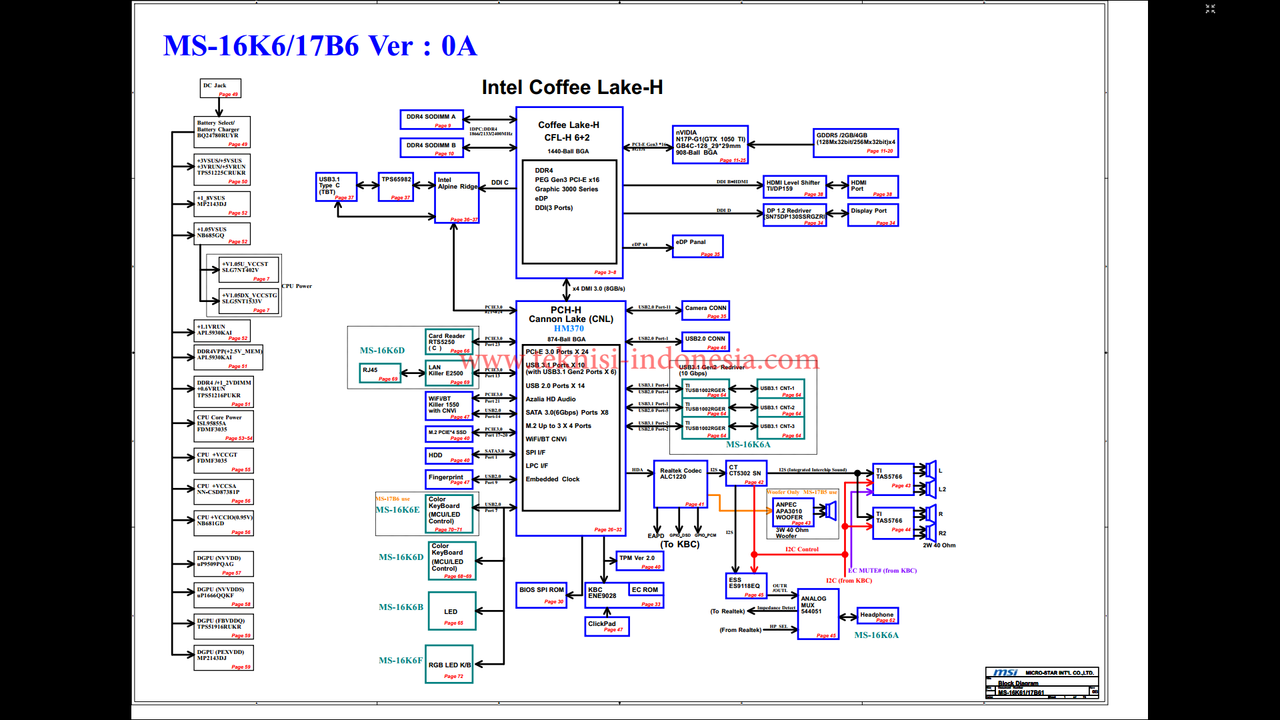Select the Battery Charger BQ24780RUYR block

point(221,133)
